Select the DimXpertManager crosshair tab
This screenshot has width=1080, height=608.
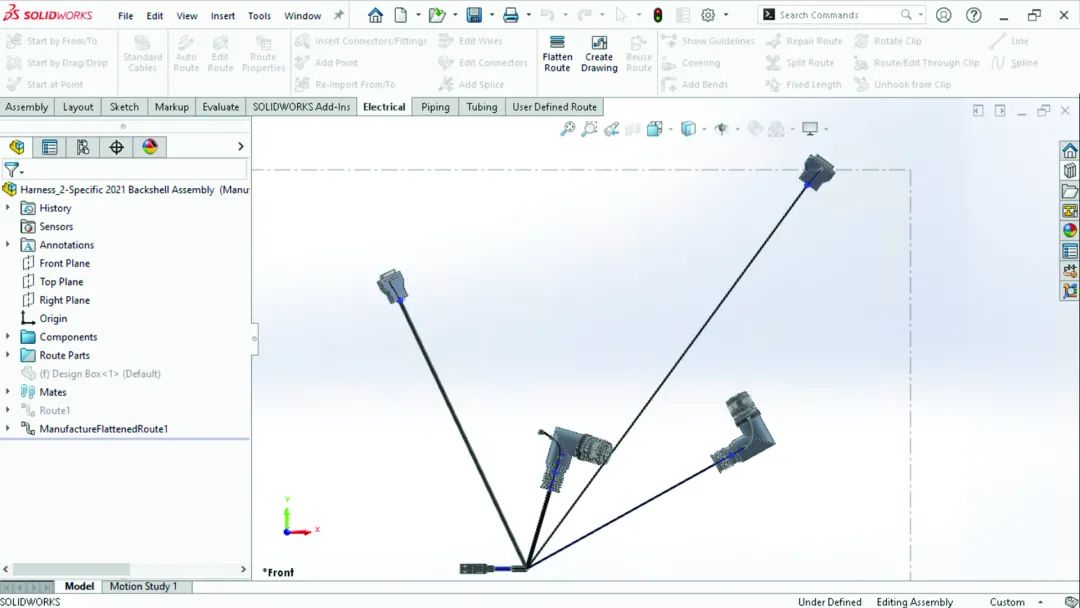click(x=116, y=147)
